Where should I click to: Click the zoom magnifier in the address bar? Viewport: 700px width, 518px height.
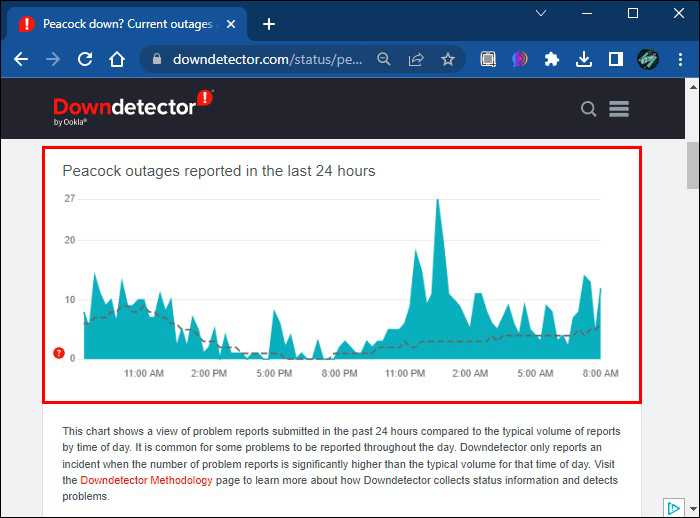coord(383,59)
